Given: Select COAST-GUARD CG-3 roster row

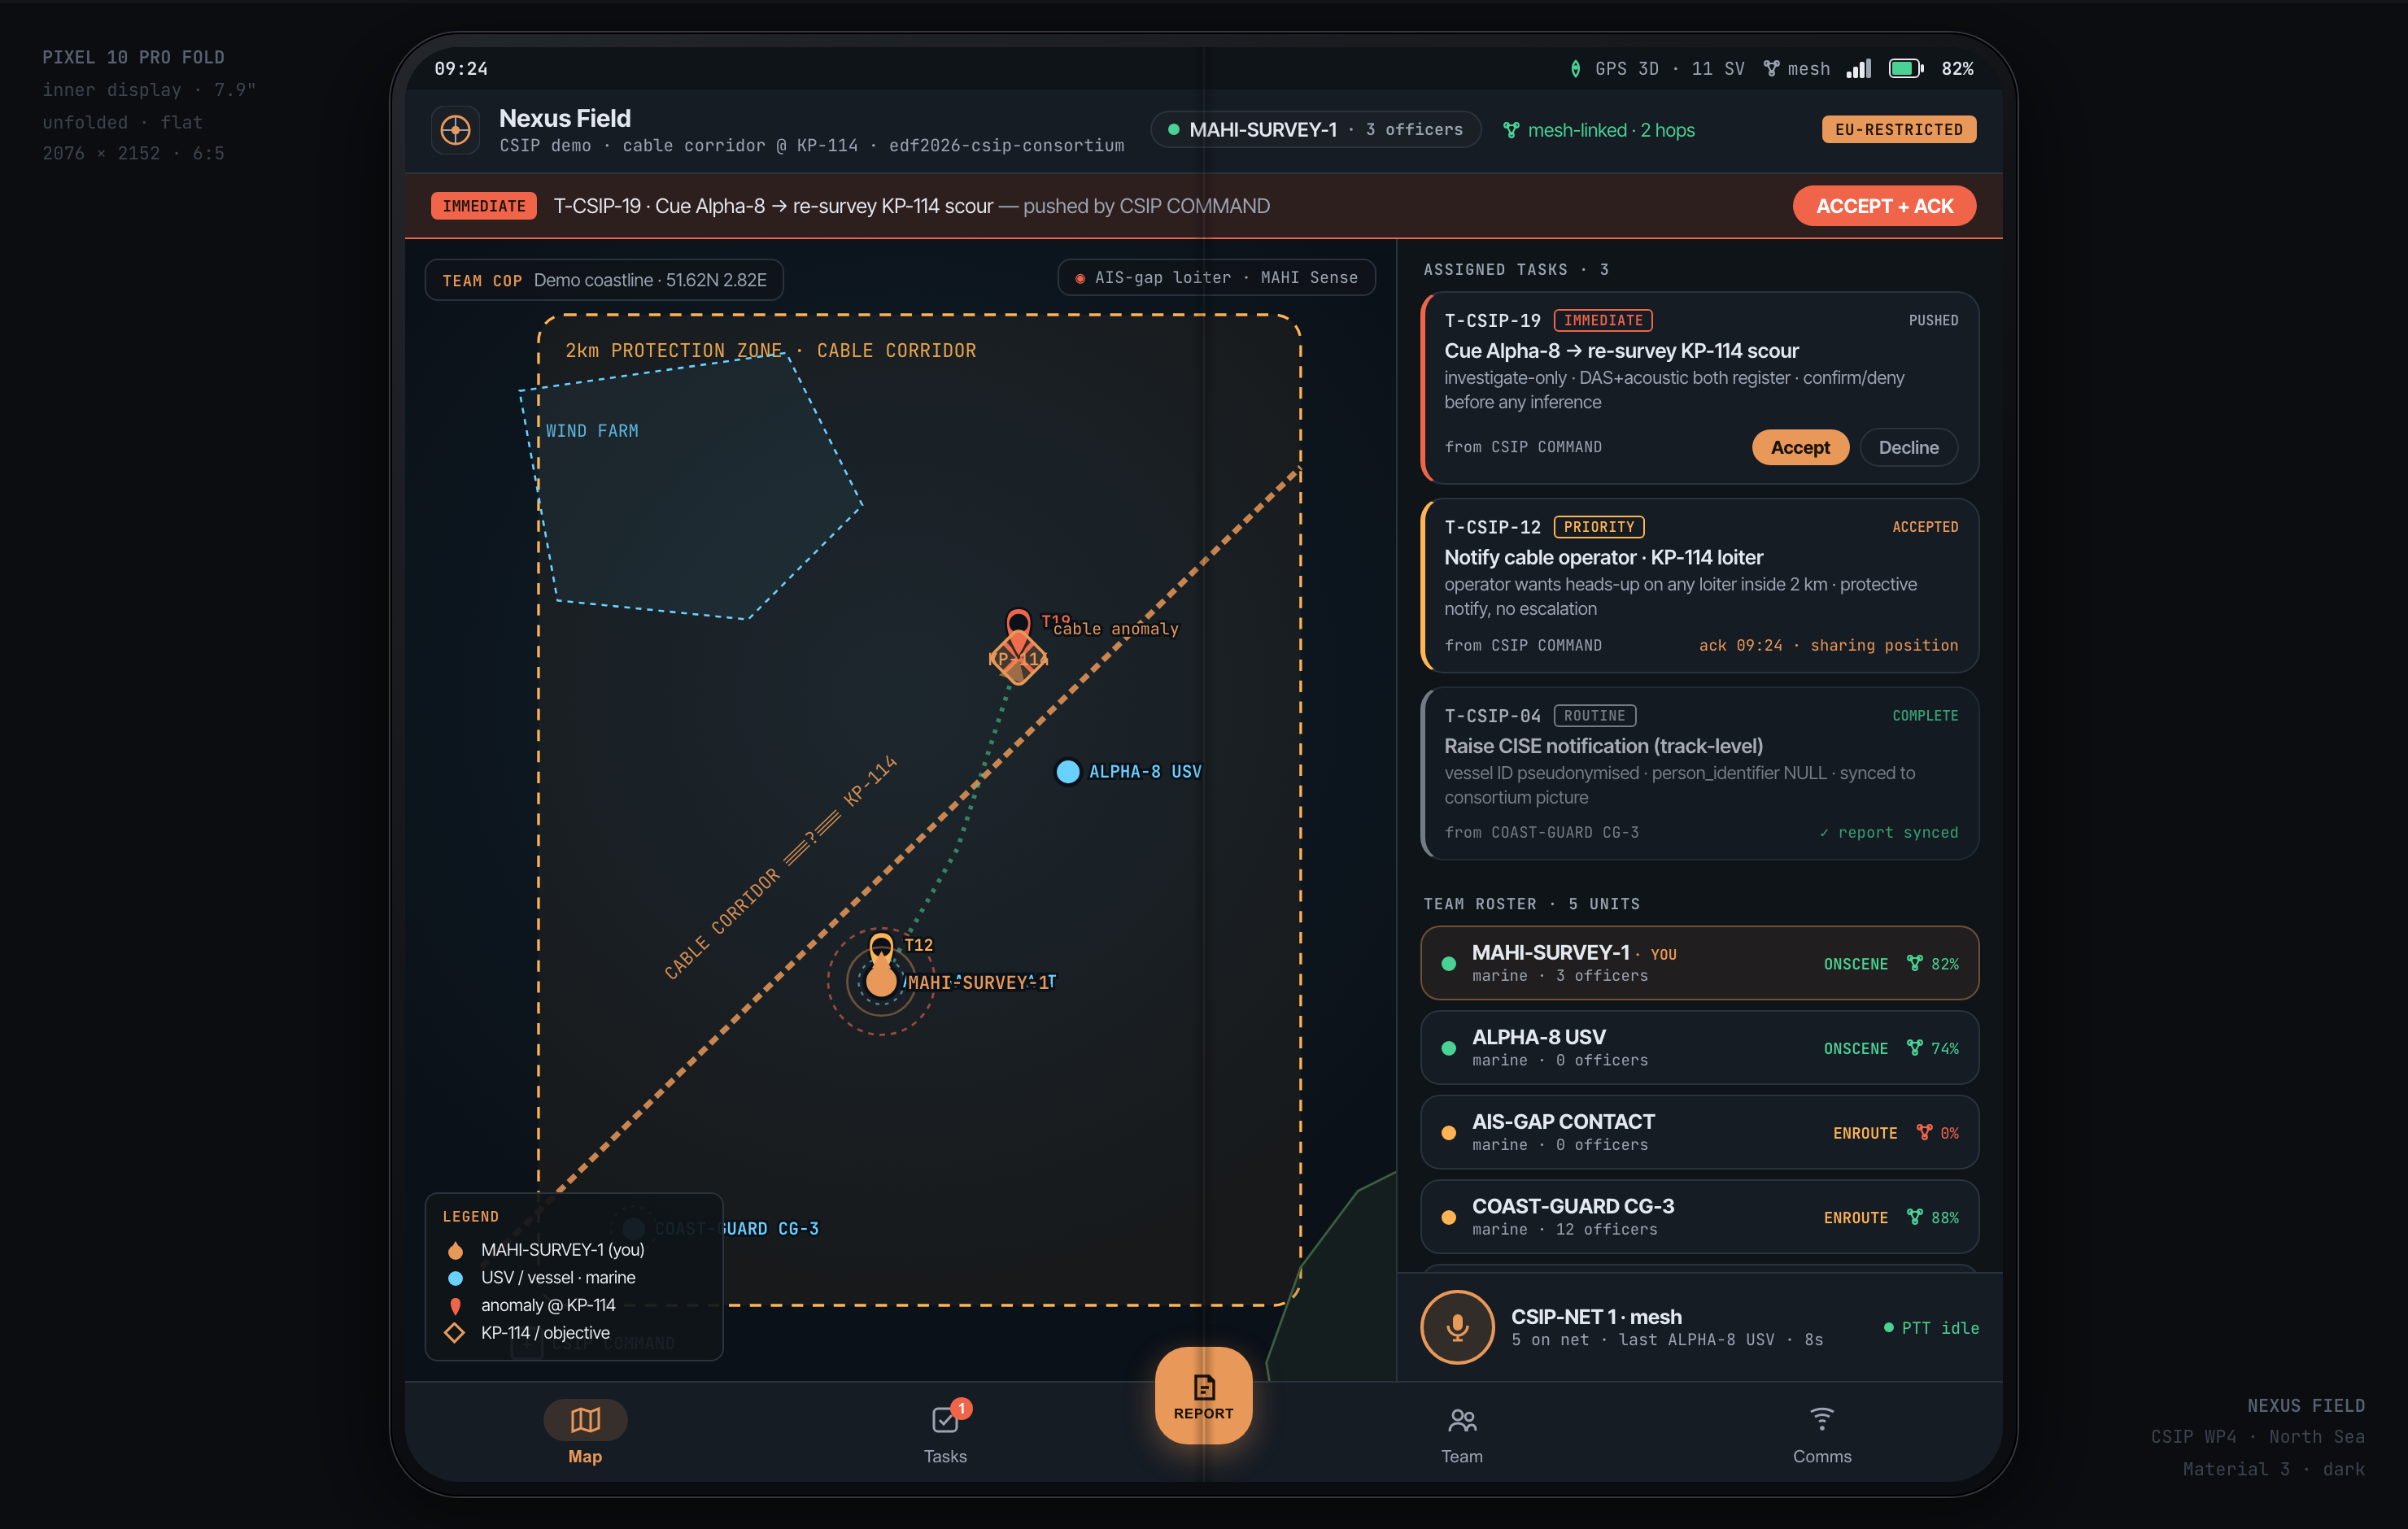Looking at the screenshot, I should (1699, 1217).
